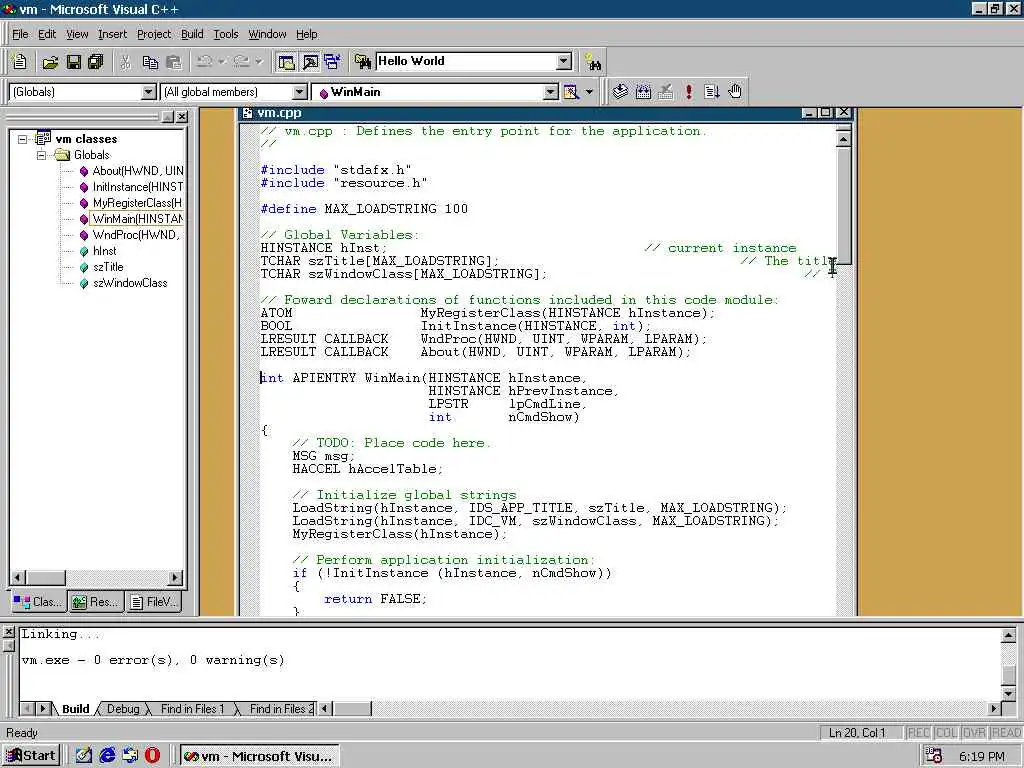Open the (Globals) class combo dropdown
The height and width of the screenshot is (768, 1024).
pos(149,92)
